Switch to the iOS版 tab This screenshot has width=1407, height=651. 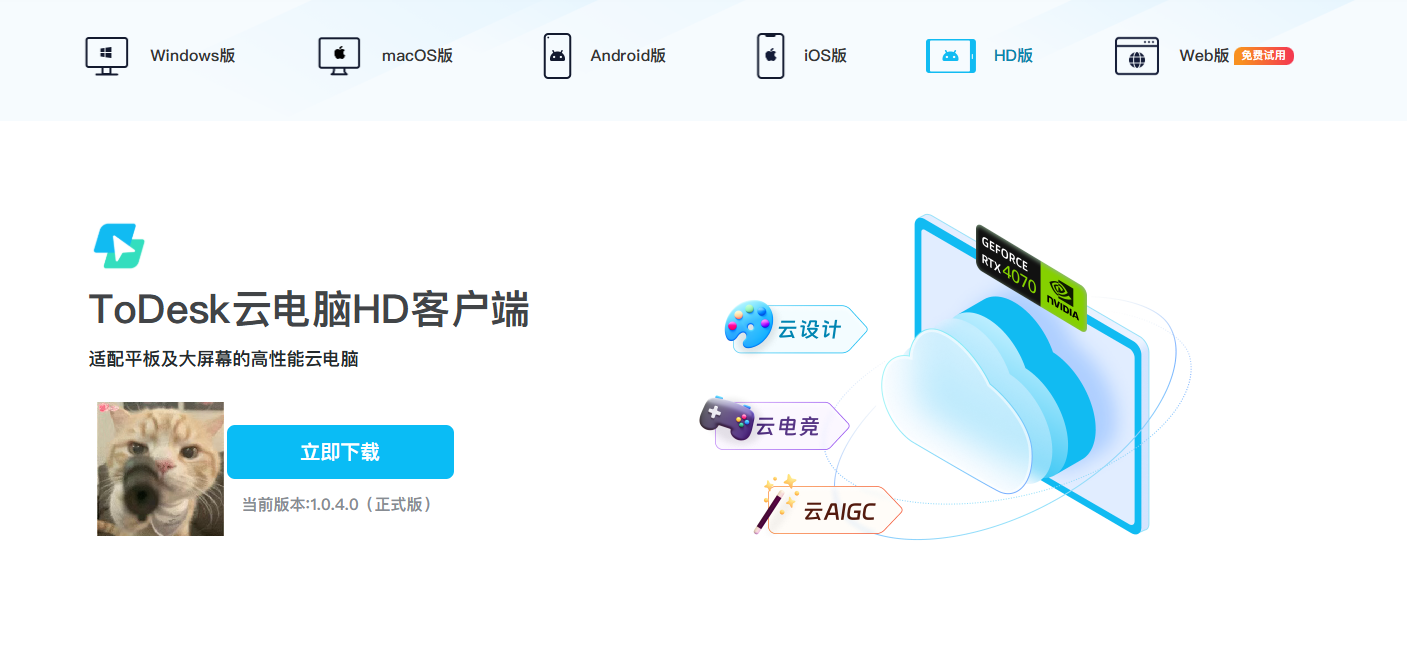click(825, 56)
